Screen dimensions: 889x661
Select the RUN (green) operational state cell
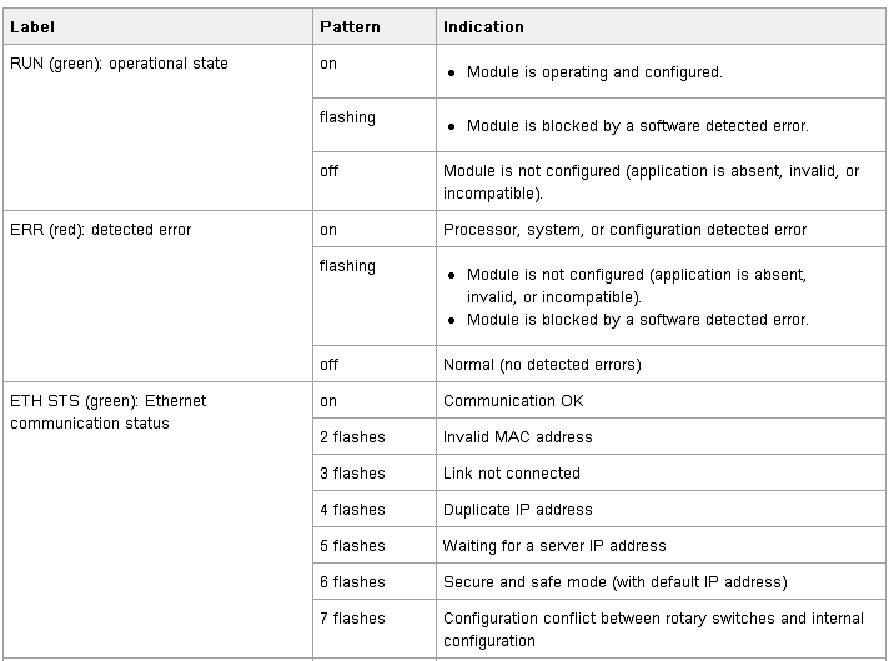tap(158, 128)
